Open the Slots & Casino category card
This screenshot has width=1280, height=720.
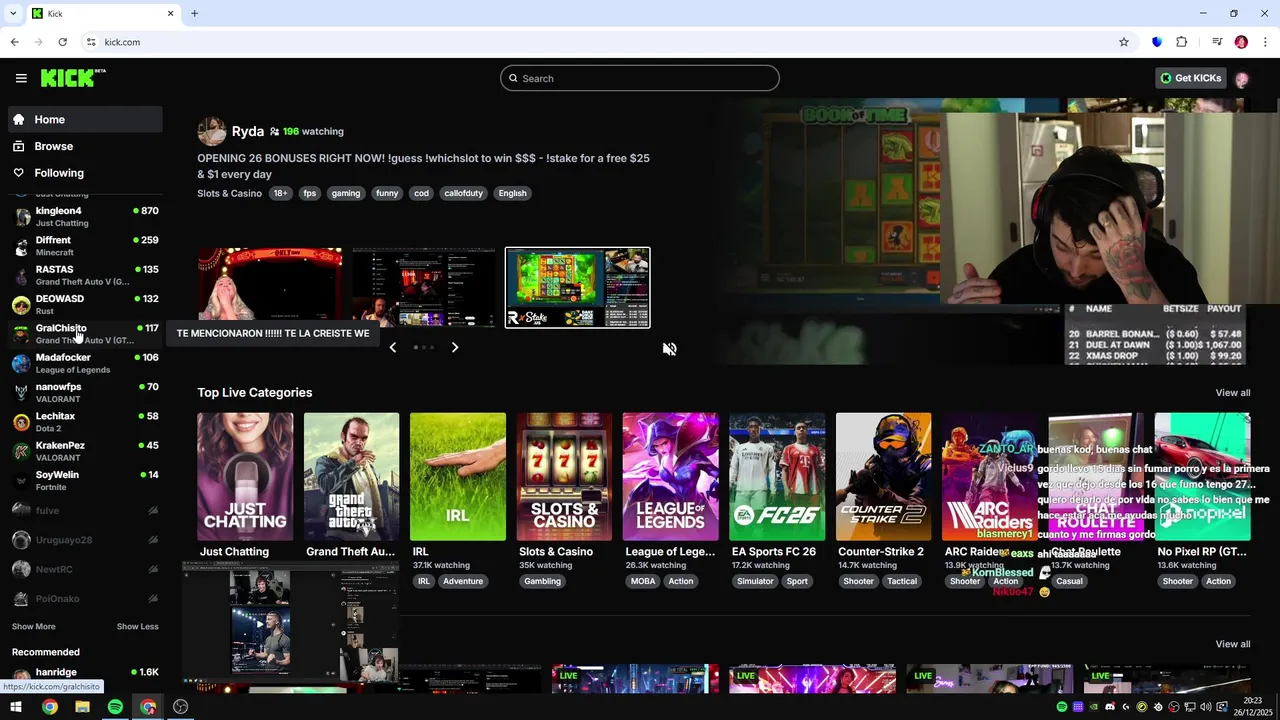tap(564, 477)
